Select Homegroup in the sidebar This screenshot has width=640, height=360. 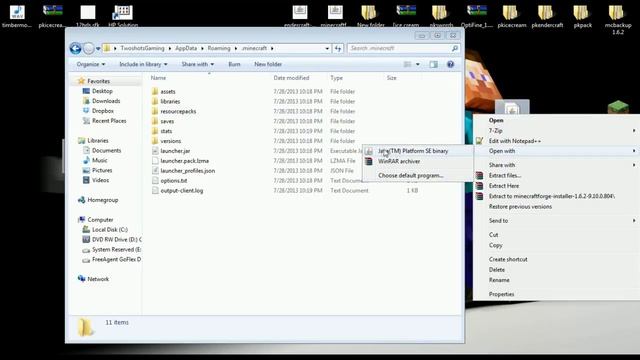pyautogui.click(x=103, y=200)
